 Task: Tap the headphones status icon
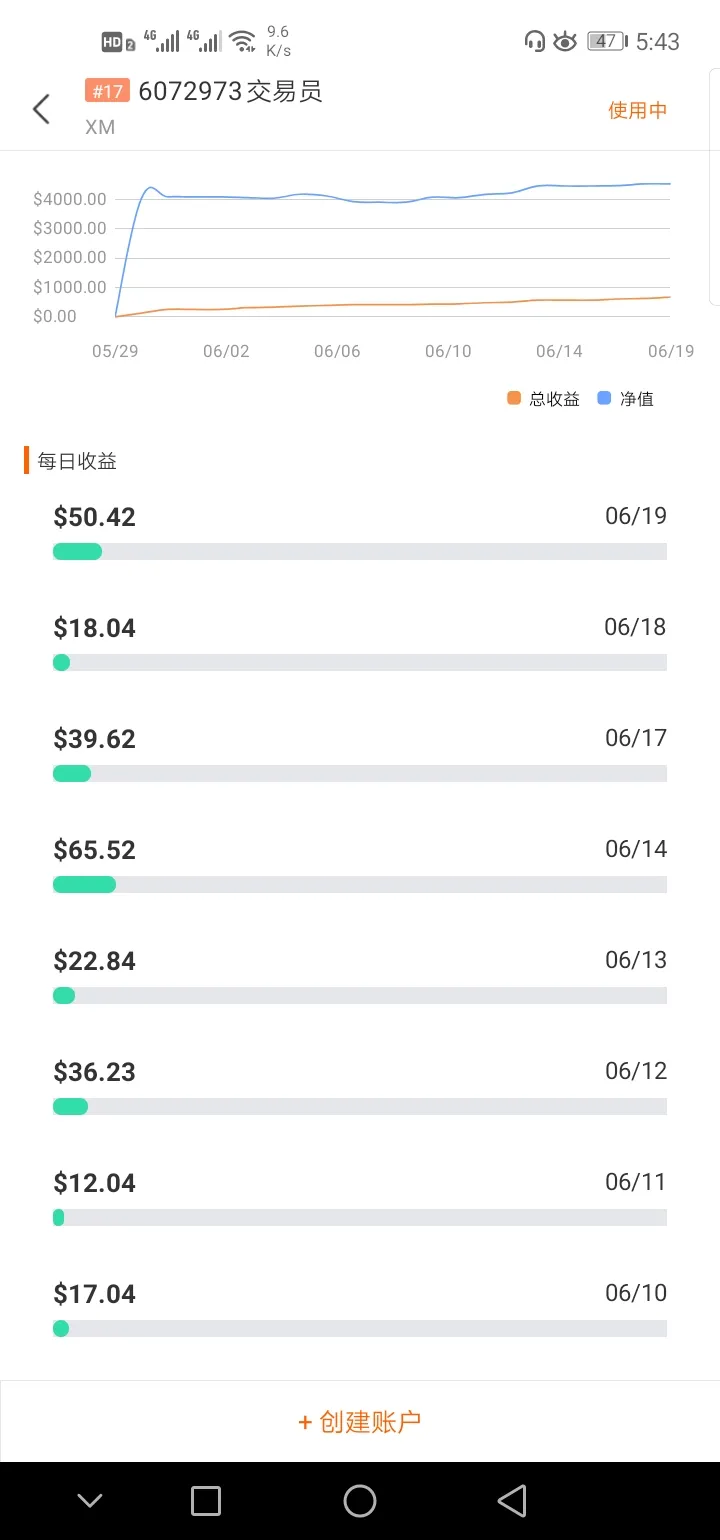click(535, 41)
